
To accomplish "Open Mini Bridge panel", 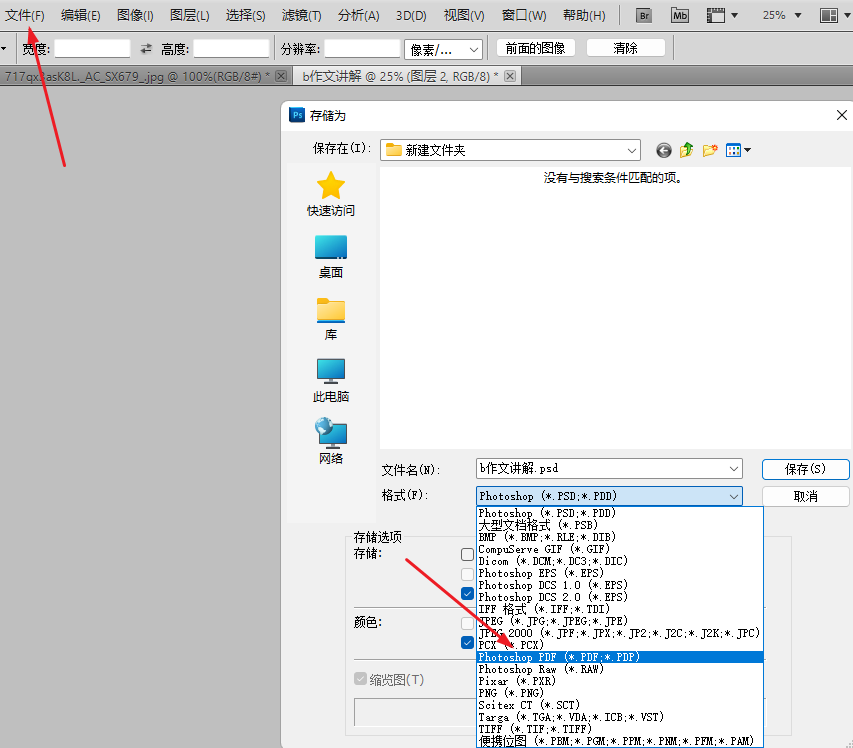I will tap(679, 15).
